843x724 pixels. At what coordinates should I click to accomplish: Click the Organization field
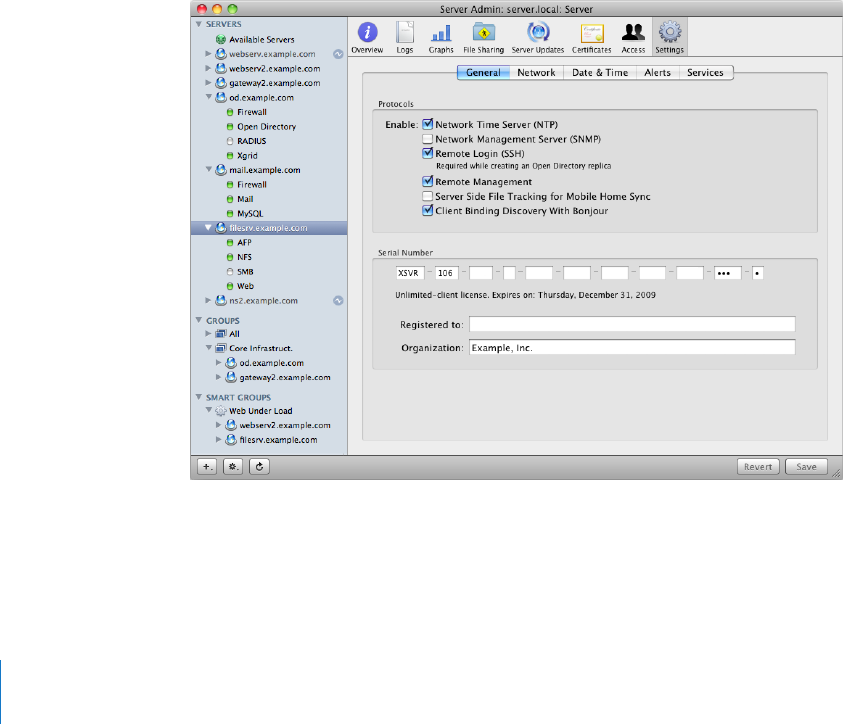(632, 347)
